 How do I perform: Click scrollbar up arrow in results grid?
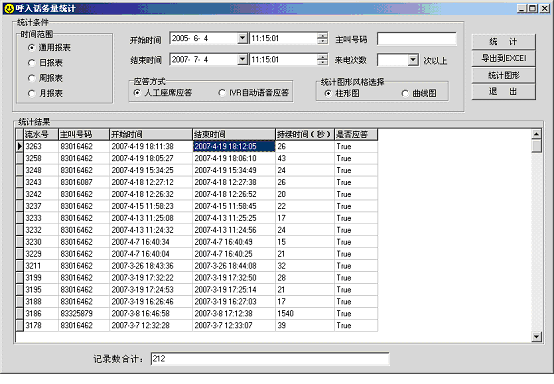[x=536, y=134]
